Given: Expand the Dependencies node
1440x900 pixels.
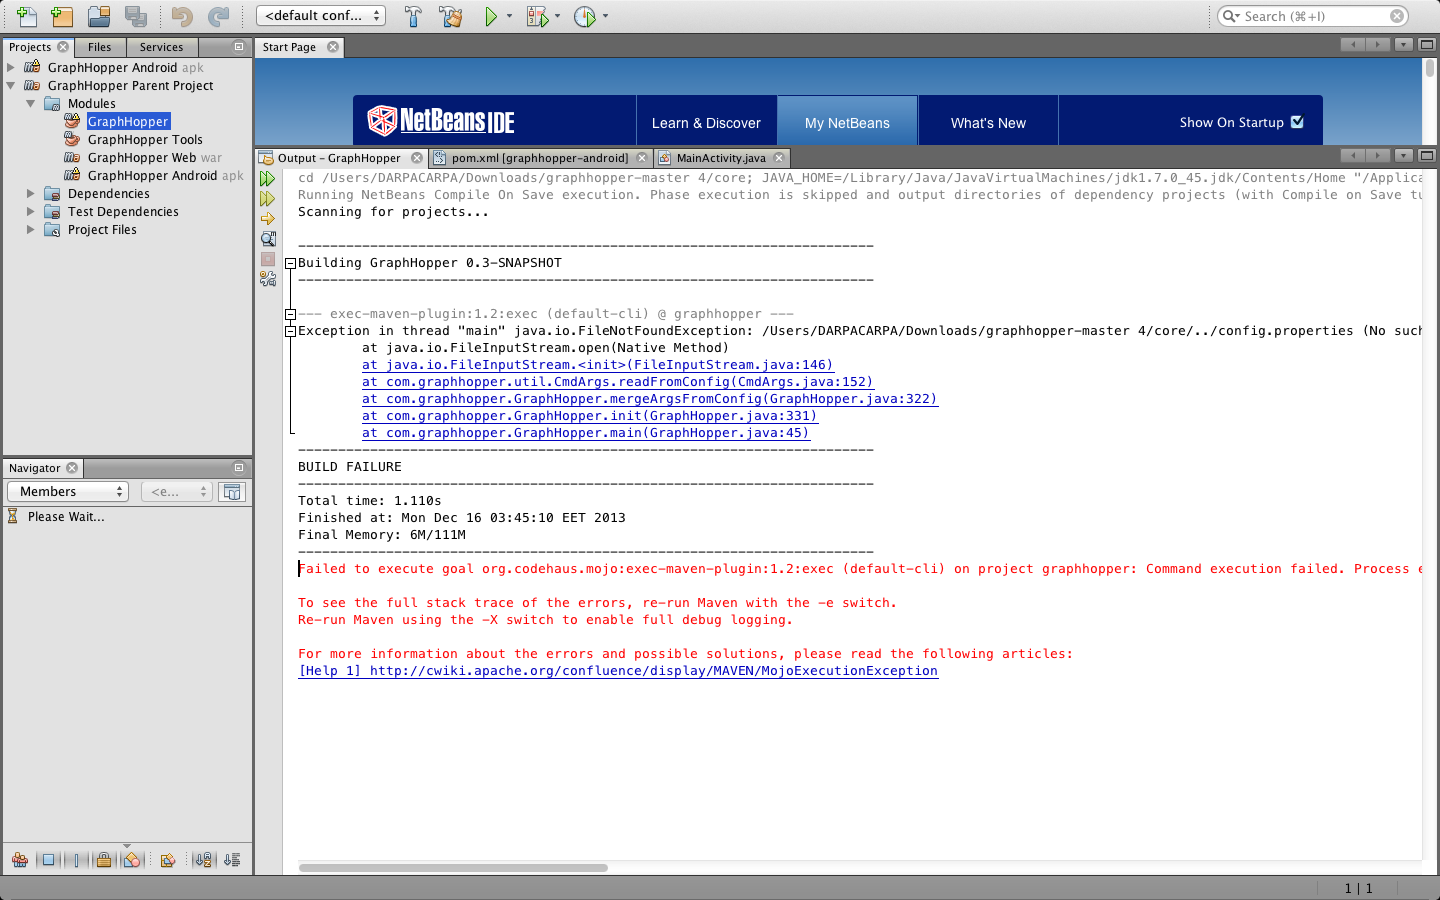Looking at the screenshot, I should tap(31, 193).
